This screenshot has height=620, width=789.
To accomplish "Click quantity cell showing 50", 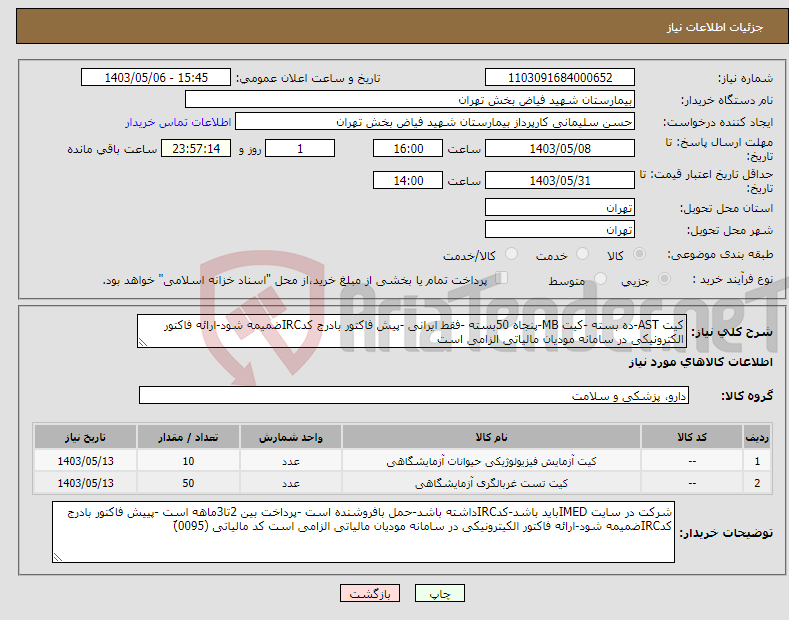I will (x=188, y=483).
